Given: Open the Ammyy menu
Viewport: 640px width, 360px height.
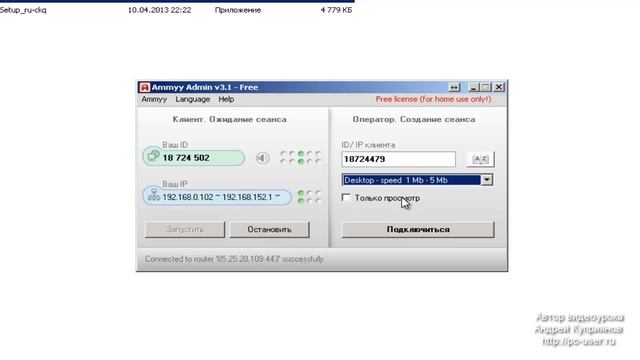Looking at the screenshot, I should pyautogui.click(x=154, y=99).
